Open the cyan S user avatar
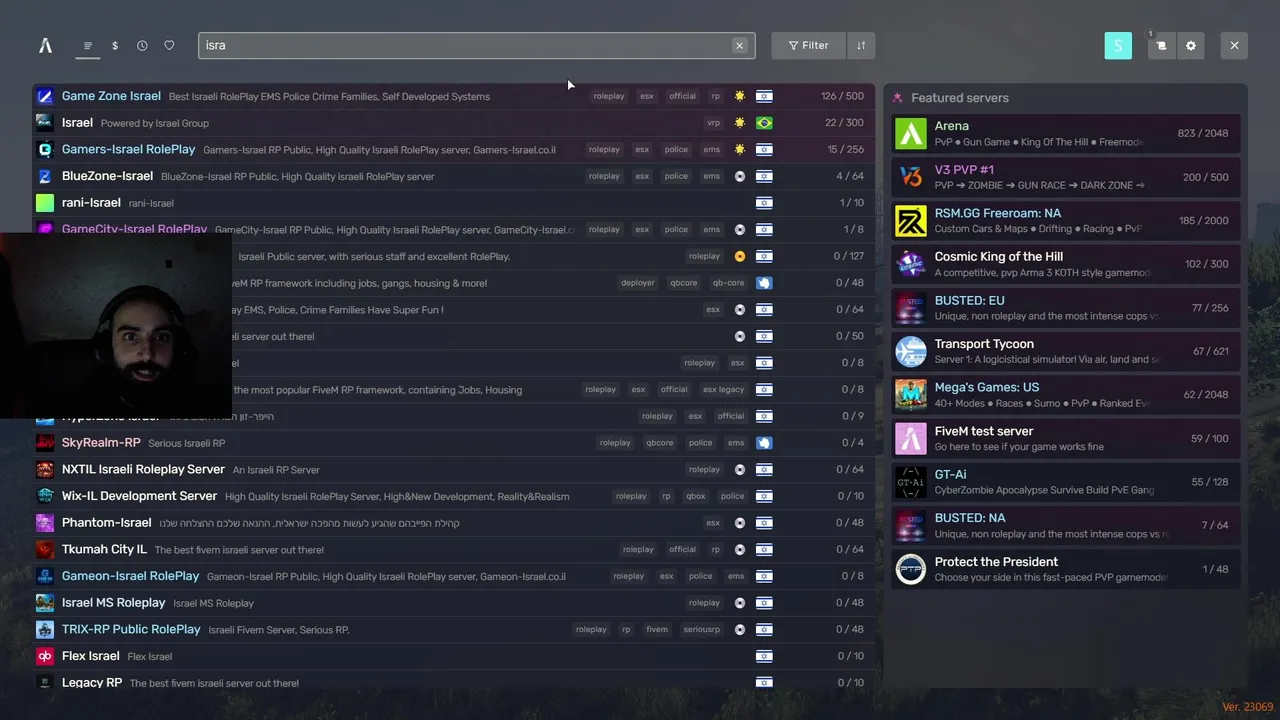This screenshot has height=720, width=1280. (x=1118, y=45)
